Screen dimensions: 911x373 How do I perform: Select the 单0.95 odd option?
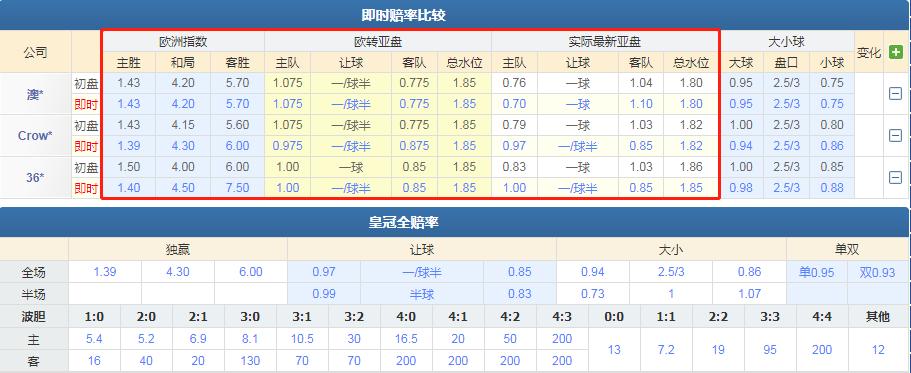pos(816,272)
